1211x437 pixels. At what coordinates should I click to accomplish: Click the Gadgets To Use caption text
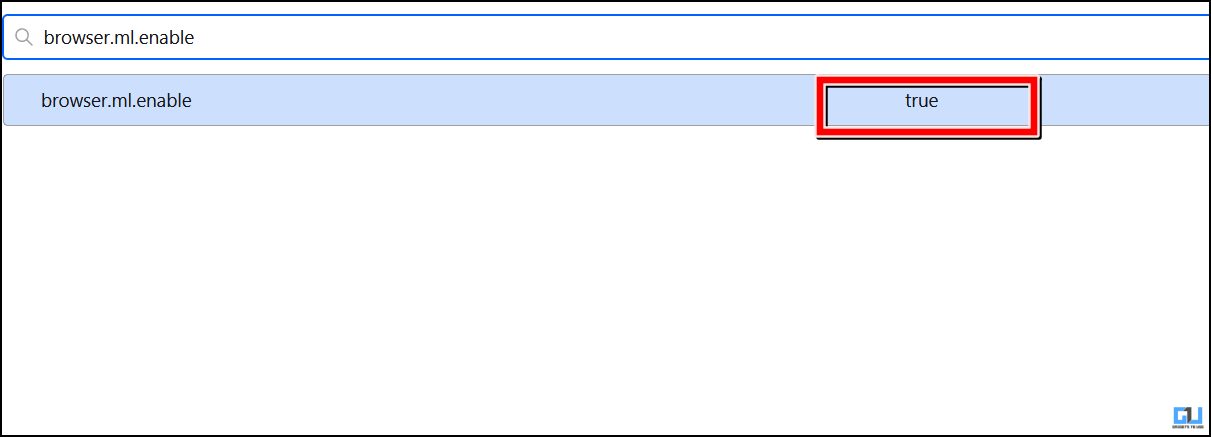click(1187, 430)
